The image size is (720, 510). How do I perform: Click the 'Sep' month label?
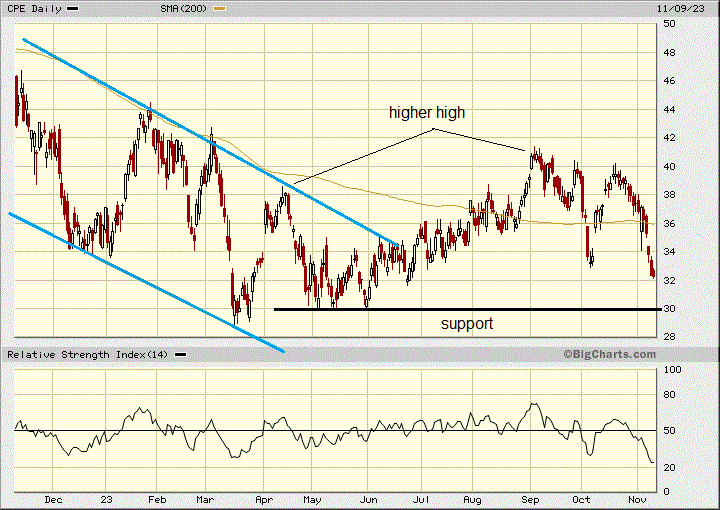(530, 499)
